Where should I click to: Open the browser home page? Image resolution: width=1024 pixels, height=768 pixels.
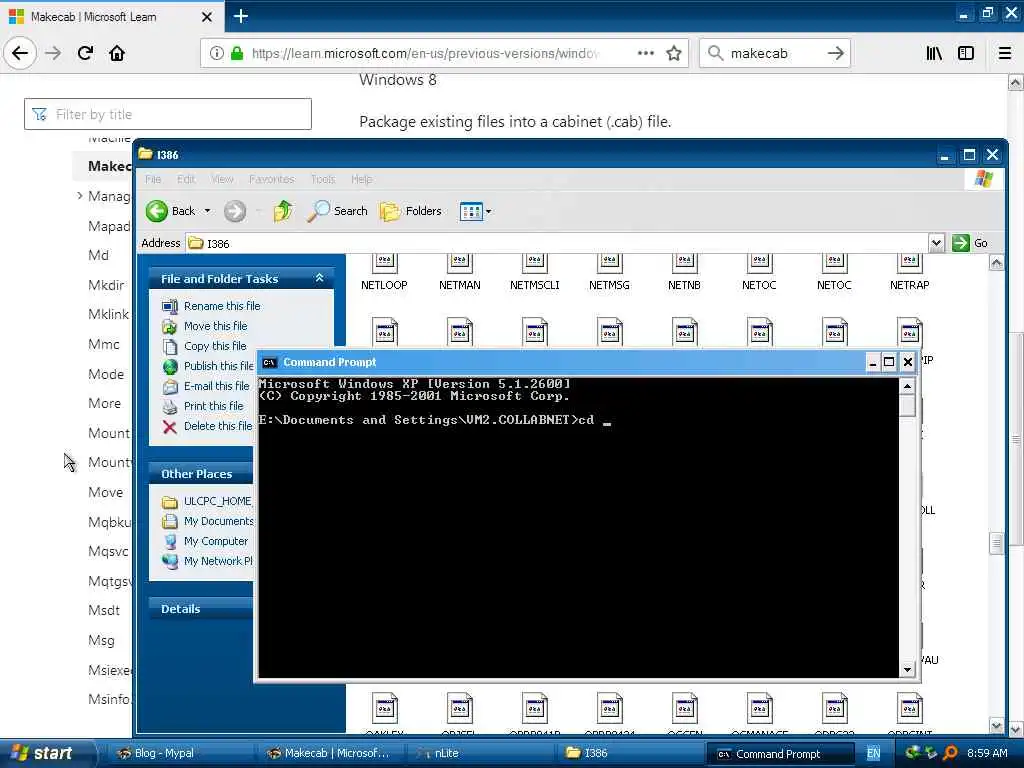click(117, 53)
